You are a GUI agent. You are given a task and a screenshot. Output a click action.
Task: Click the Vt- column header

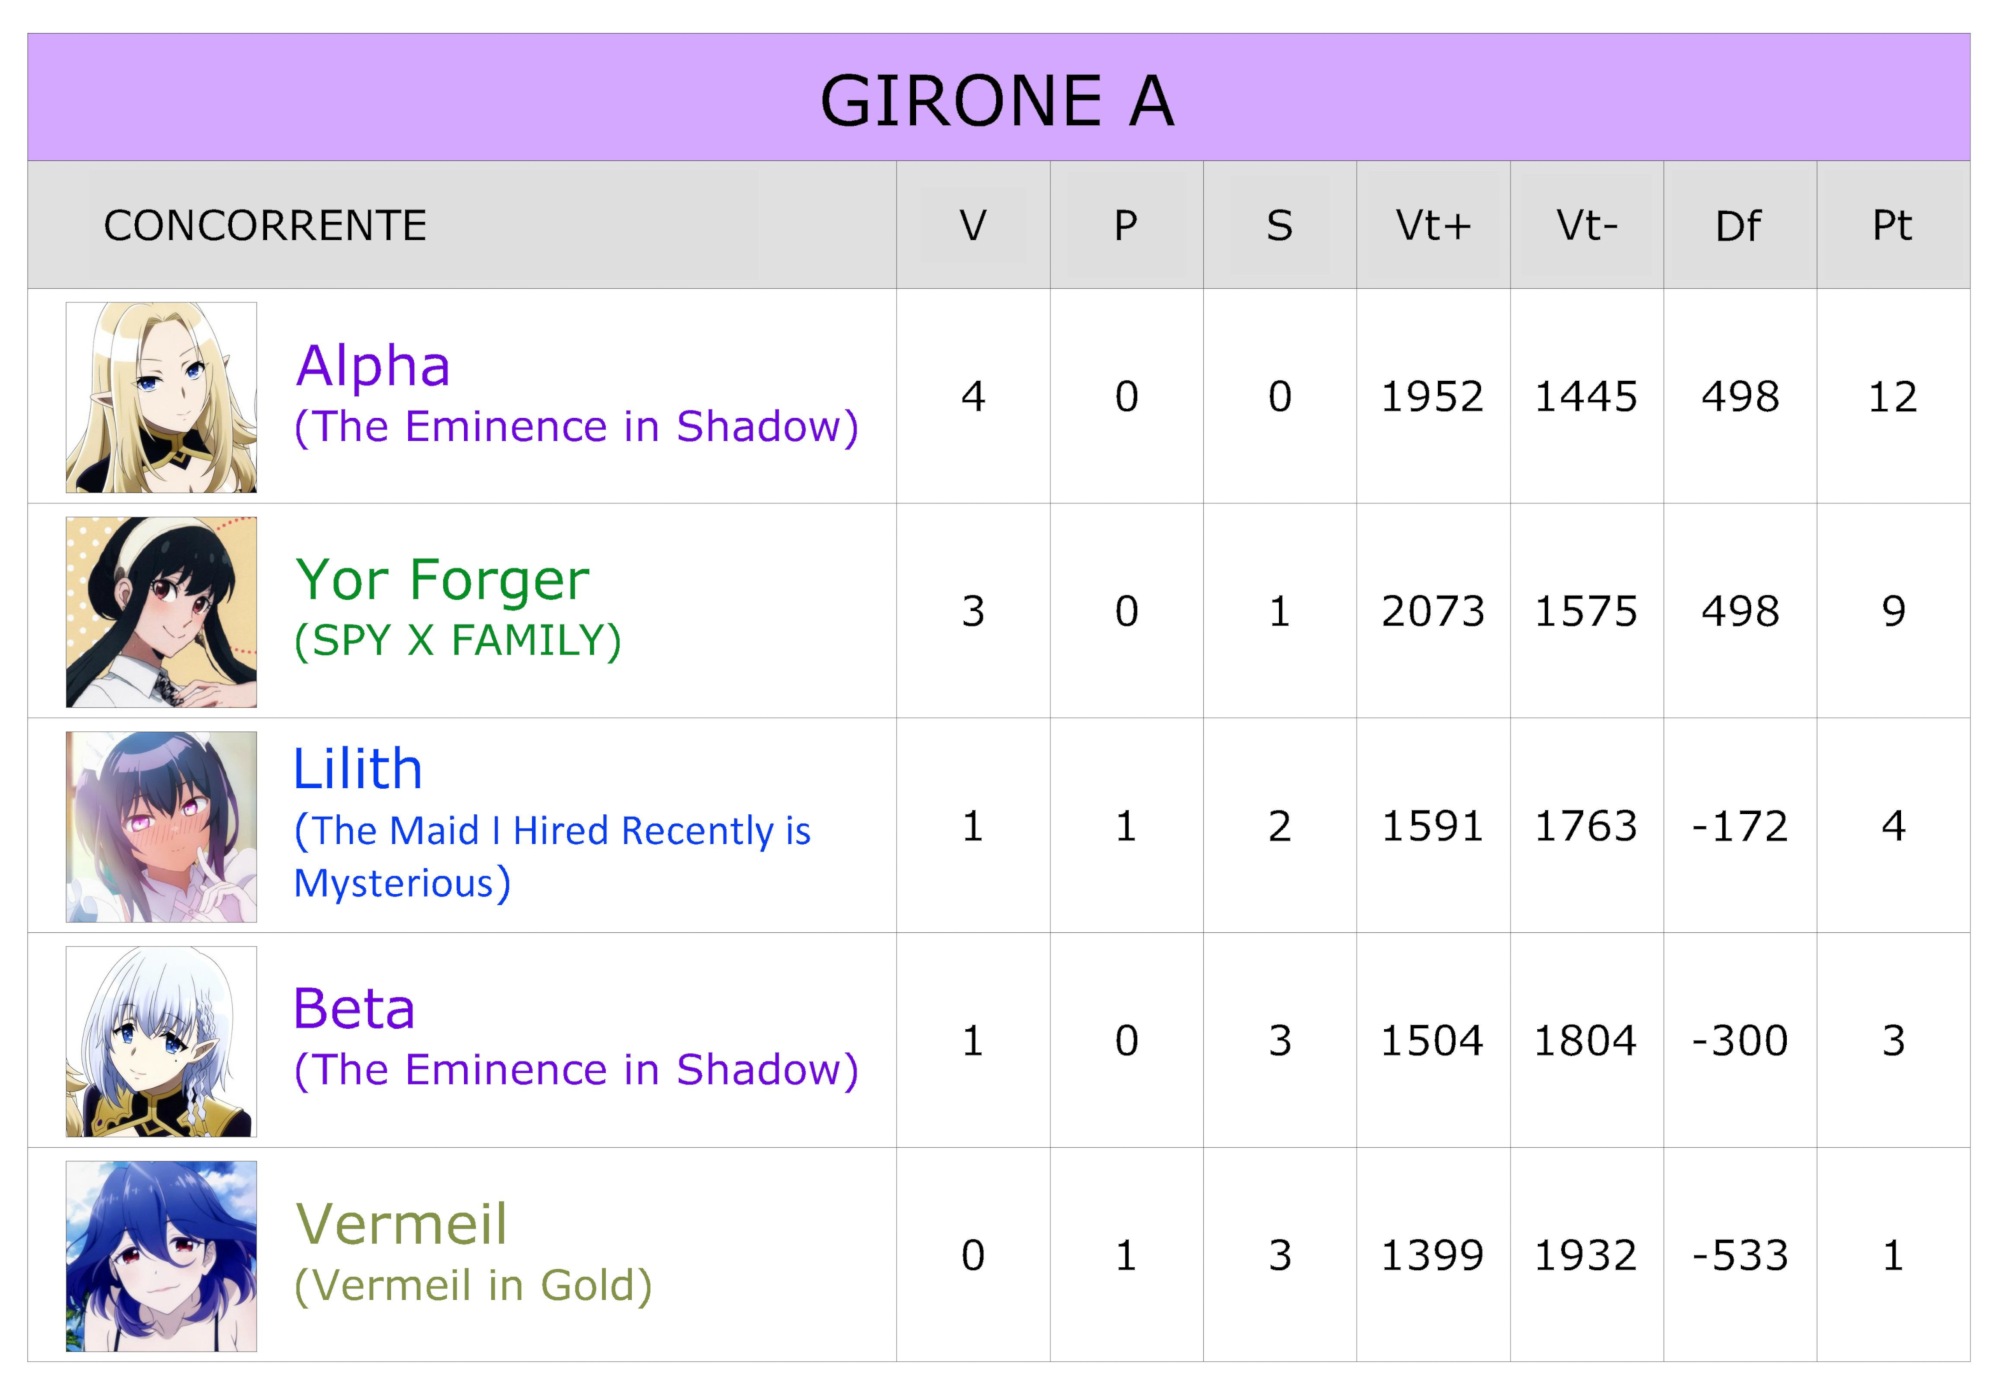pyautogui.click(x=1587, y=226)
